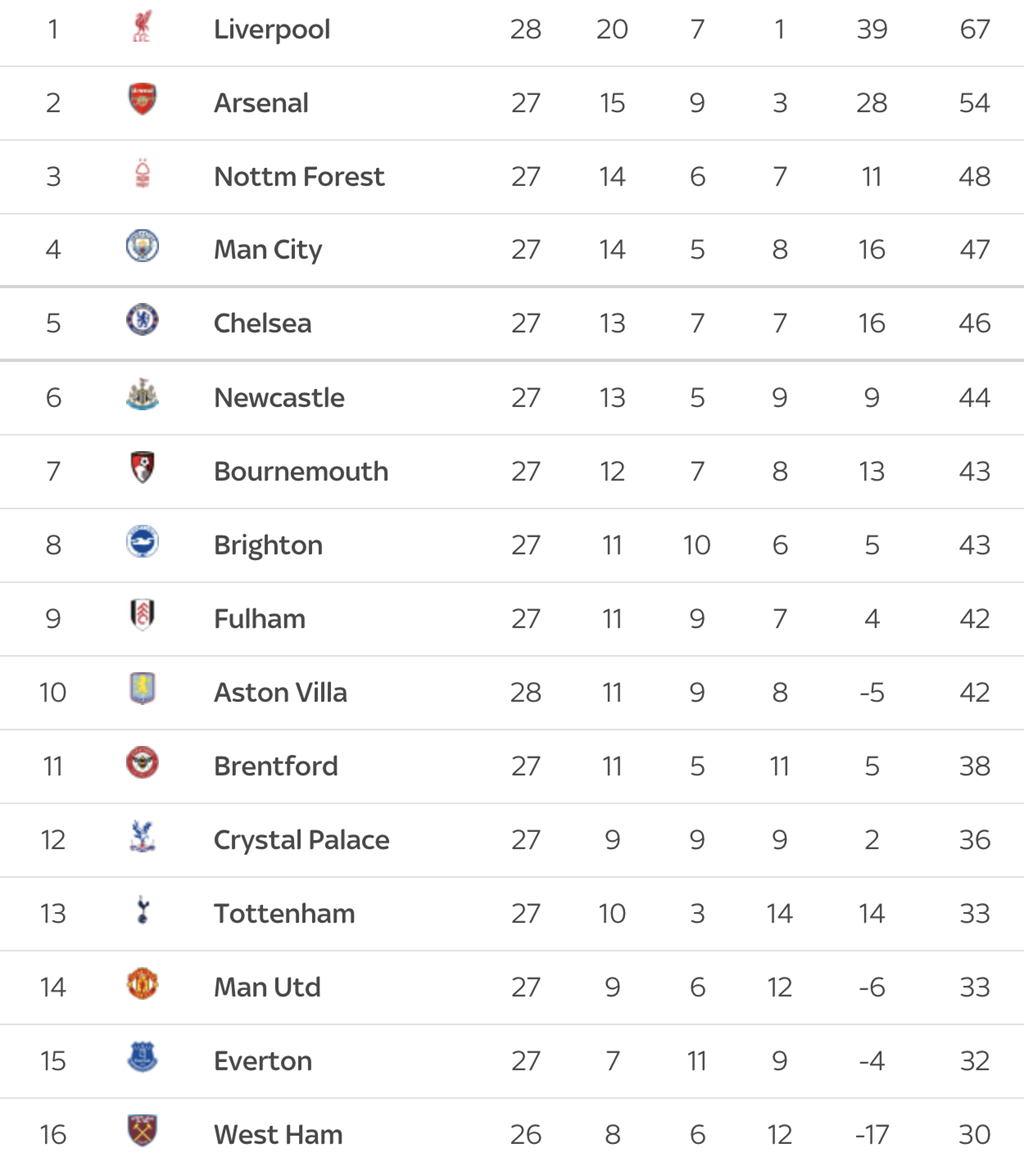Click the Brentford crest icon

point(142,762)
